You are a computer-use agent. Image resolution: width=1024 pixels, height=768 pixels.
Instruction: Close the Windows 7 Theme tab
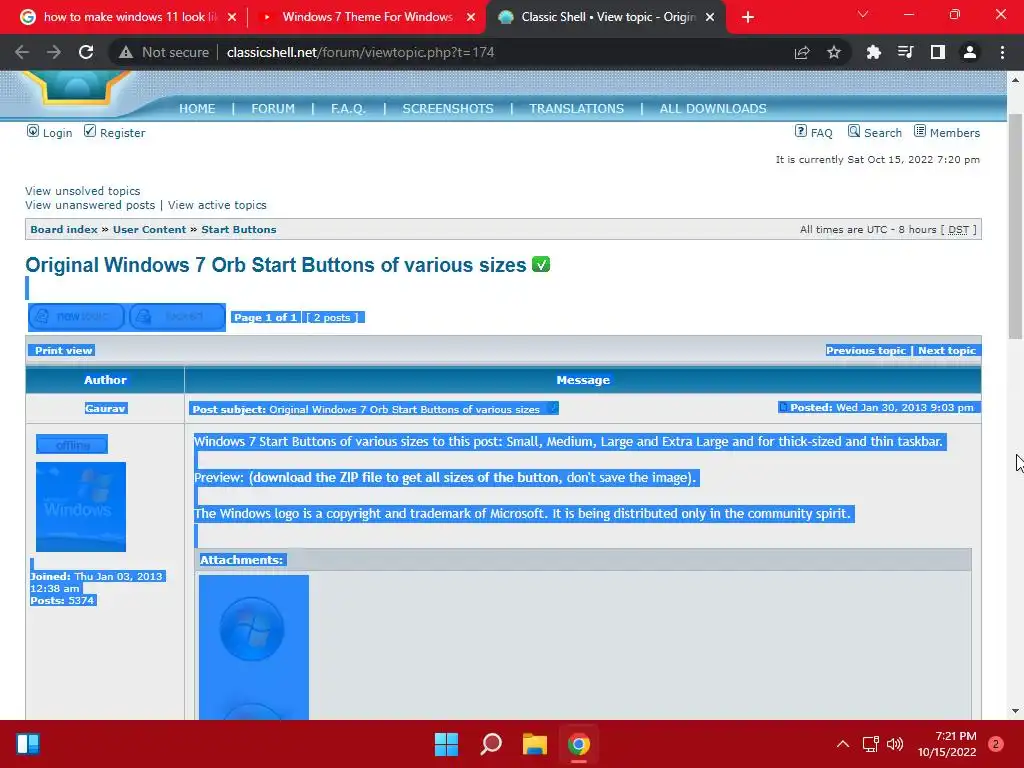[471, 17]
